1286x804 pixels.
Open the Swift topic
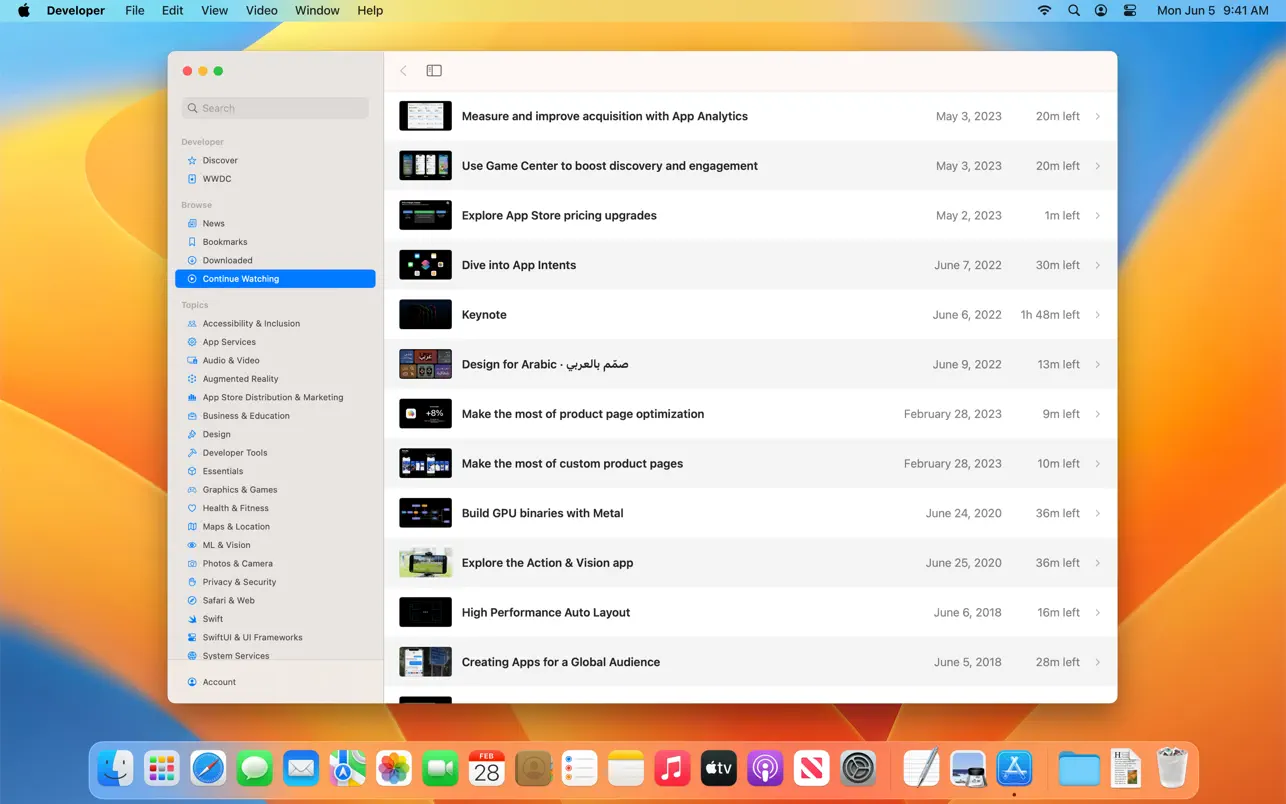(x=212, y=619)
